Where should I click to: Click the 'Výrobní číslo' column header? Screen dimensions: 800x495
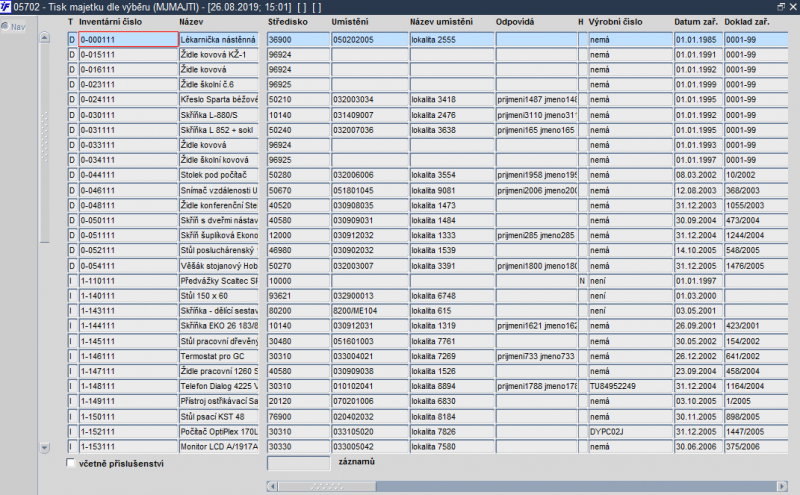click(x=615, y=22)
